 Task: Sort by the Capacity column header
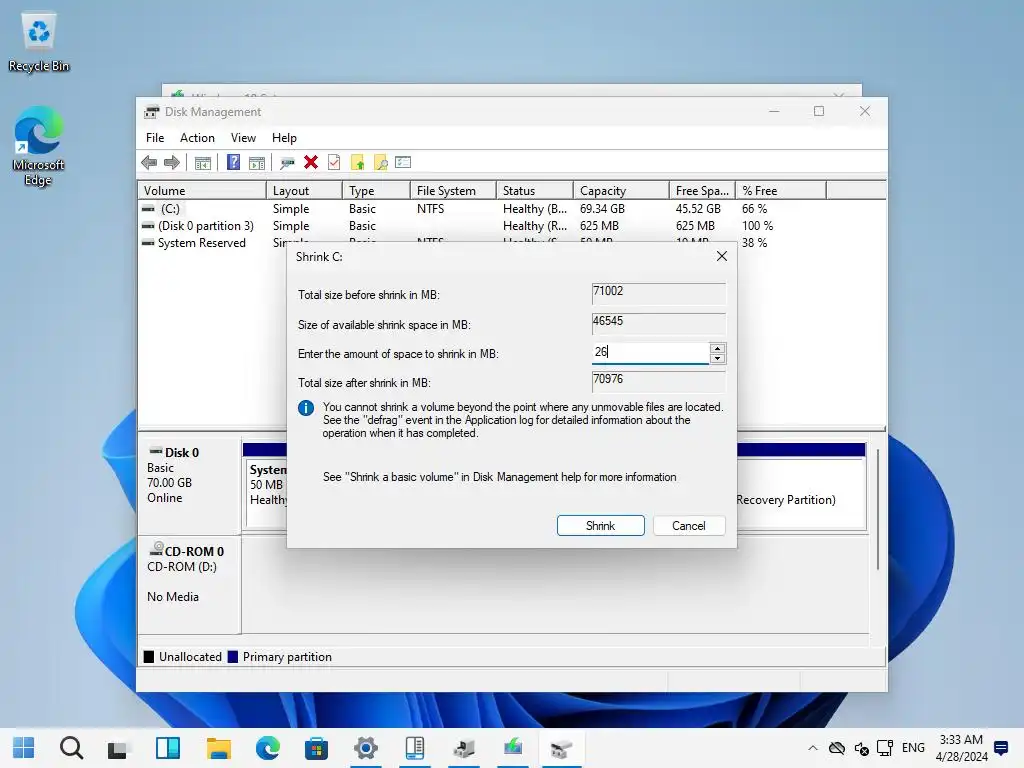click(x=622, y=191)
